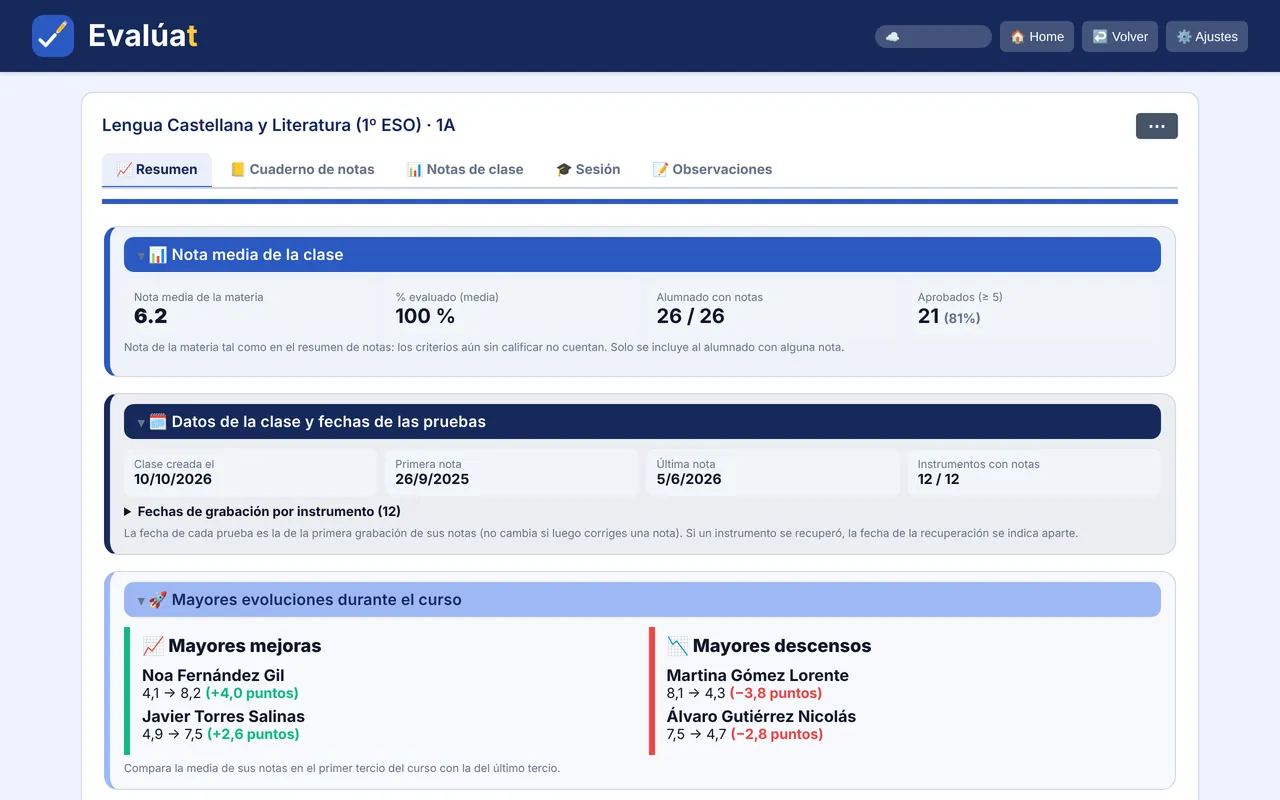Image resolution: width=1280 pixels, height=800 pixels.
Task: Select student Noa Fernández Gil
Action: pyautogui.click(x=213, y=675)
